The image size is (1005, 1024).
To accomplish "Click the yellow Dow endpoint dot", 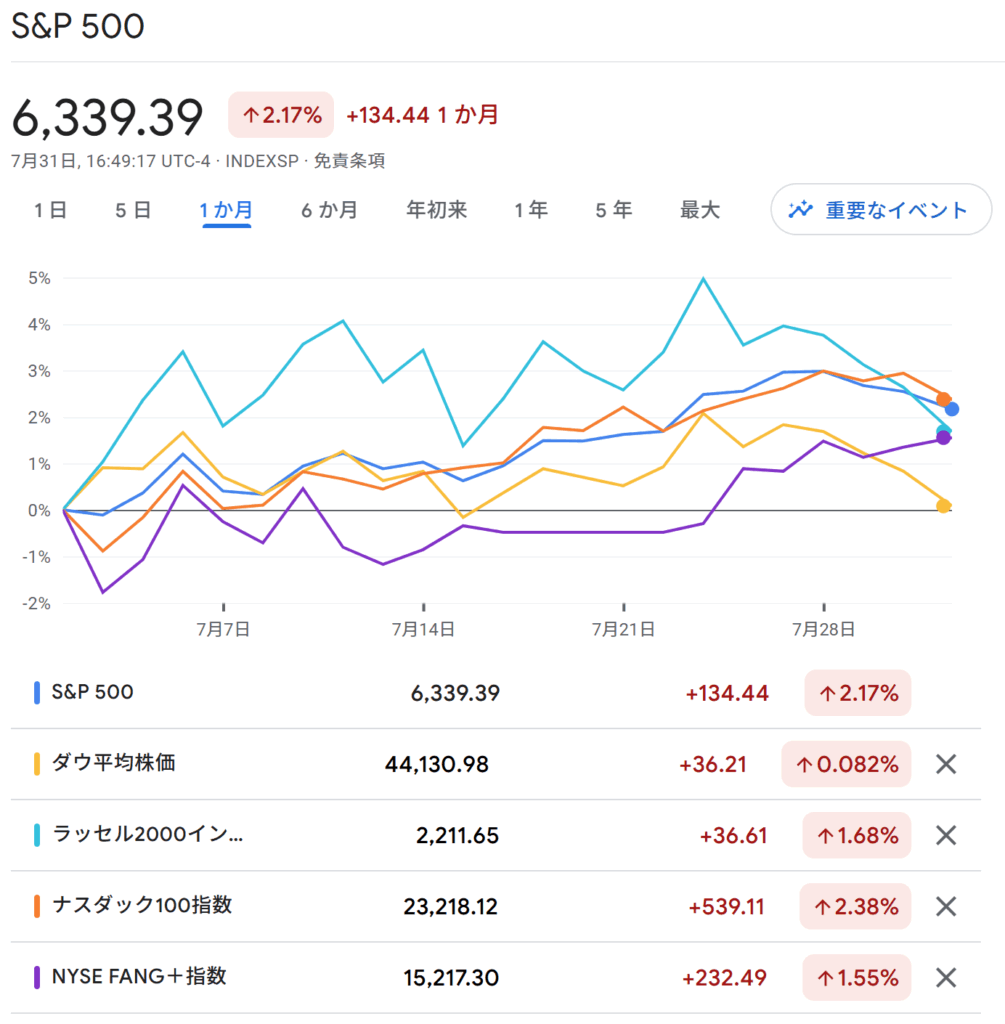I will pyautogui.click(x=943, y=505).
